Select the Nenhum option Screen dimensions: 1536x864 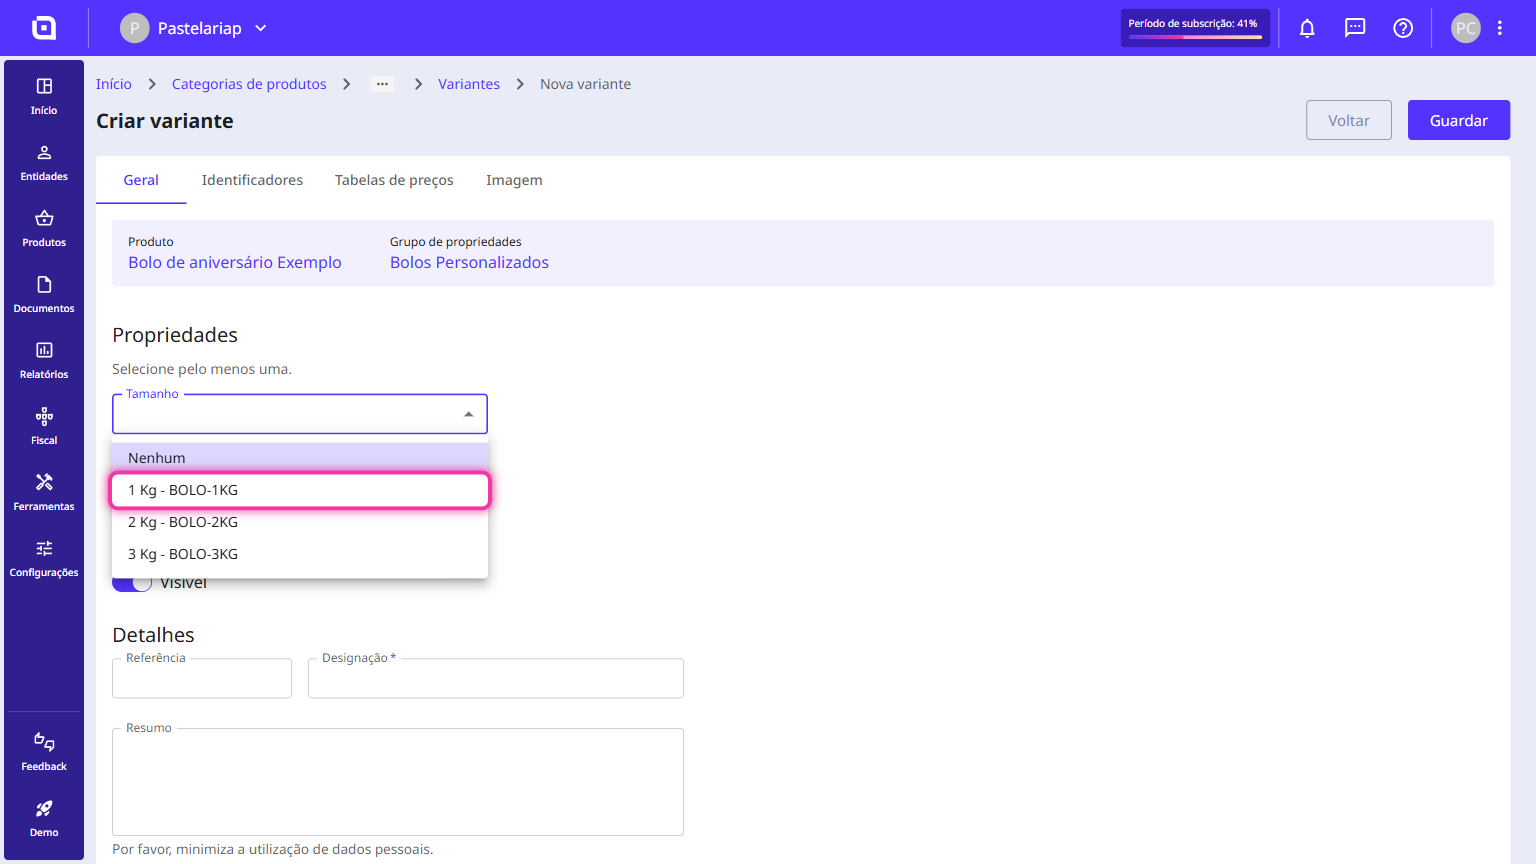tap(300, 458)
